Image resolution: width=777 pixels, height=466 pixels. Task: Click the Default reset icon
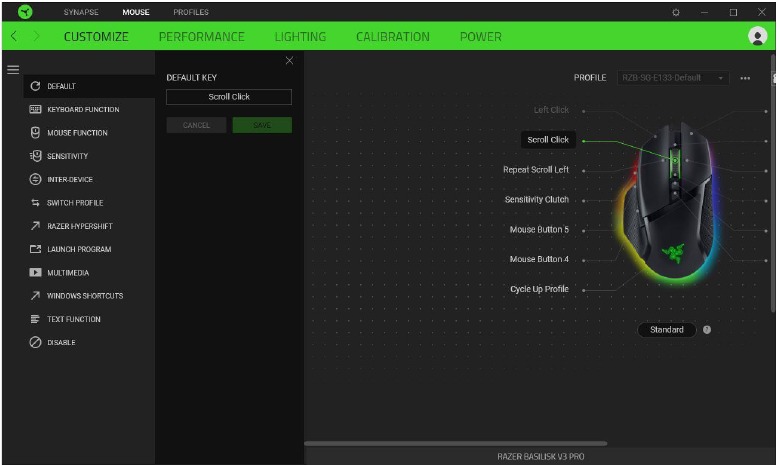pos(35,86)
